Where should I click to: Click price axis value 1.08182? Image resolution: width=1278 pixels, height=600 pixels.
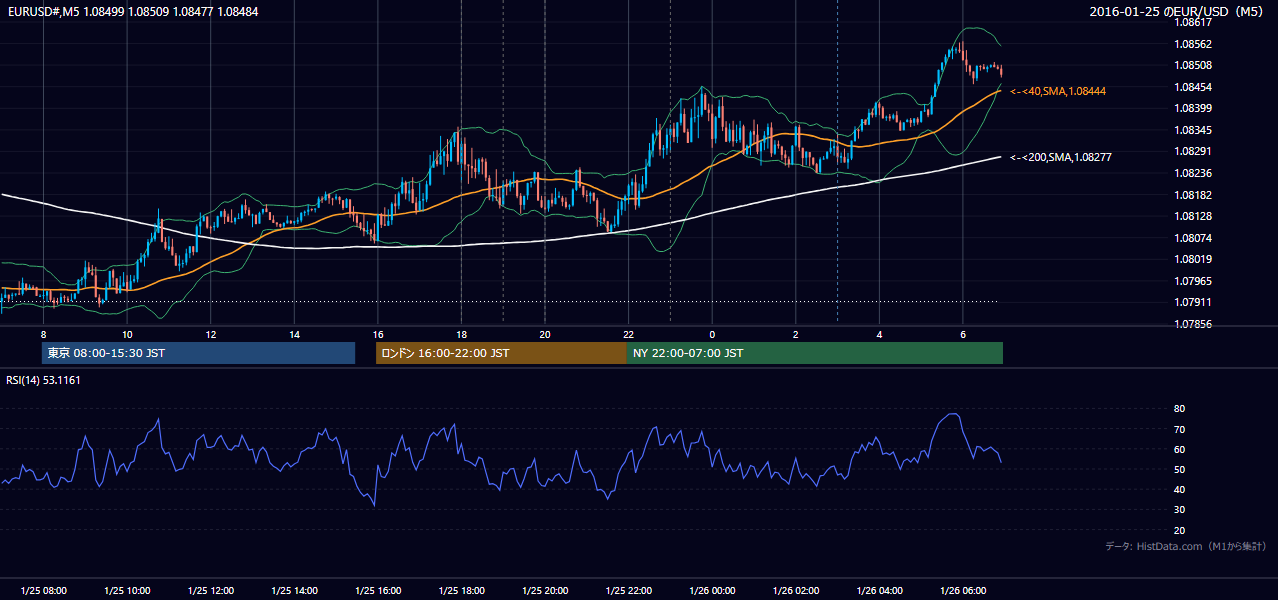[x=1192, y=195]
